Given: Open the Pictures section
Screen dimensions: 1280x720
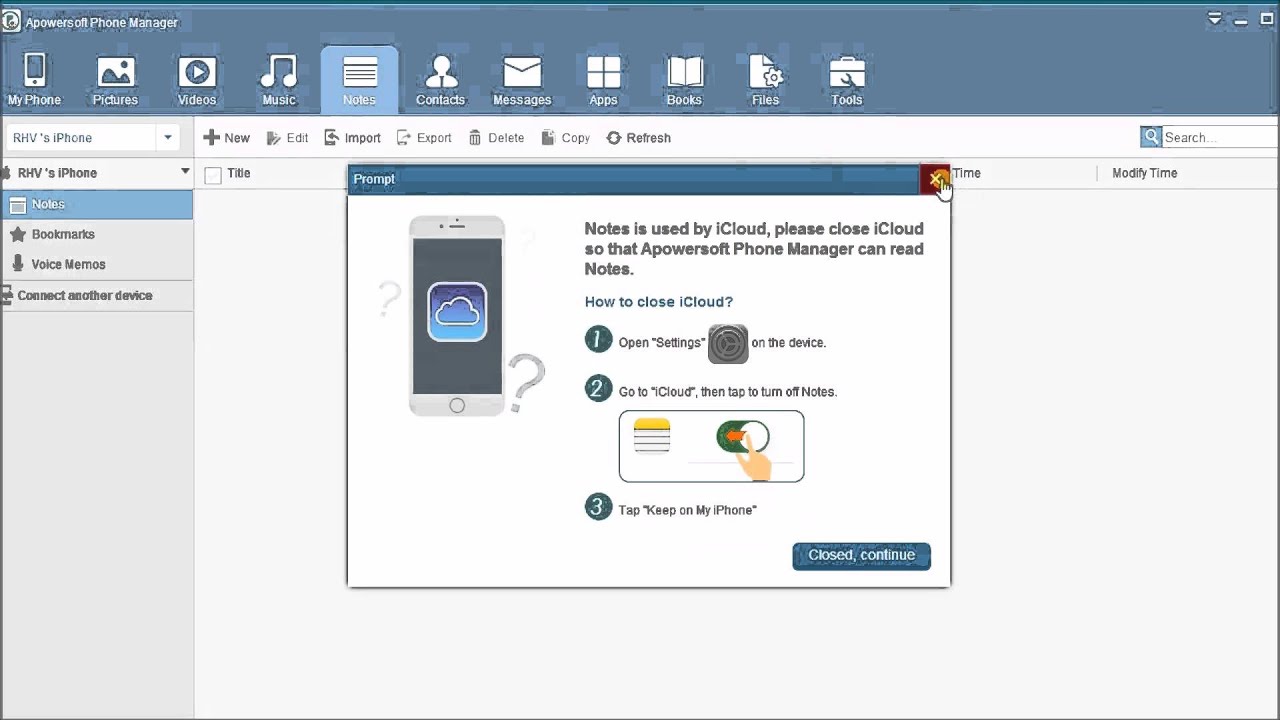Looking at the screenshot, I should pos(116,80).
